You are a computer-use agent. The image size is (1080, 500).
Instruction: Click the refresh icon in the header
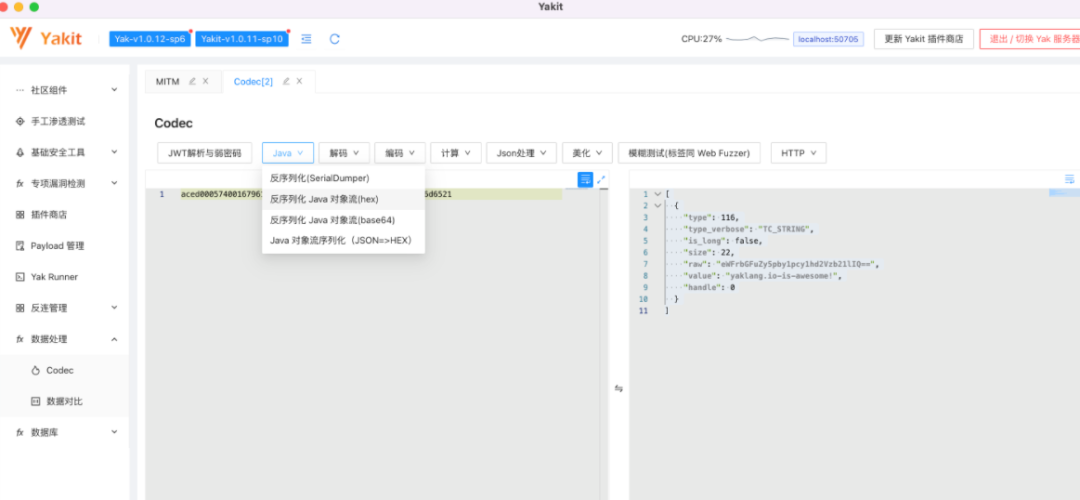335,39
